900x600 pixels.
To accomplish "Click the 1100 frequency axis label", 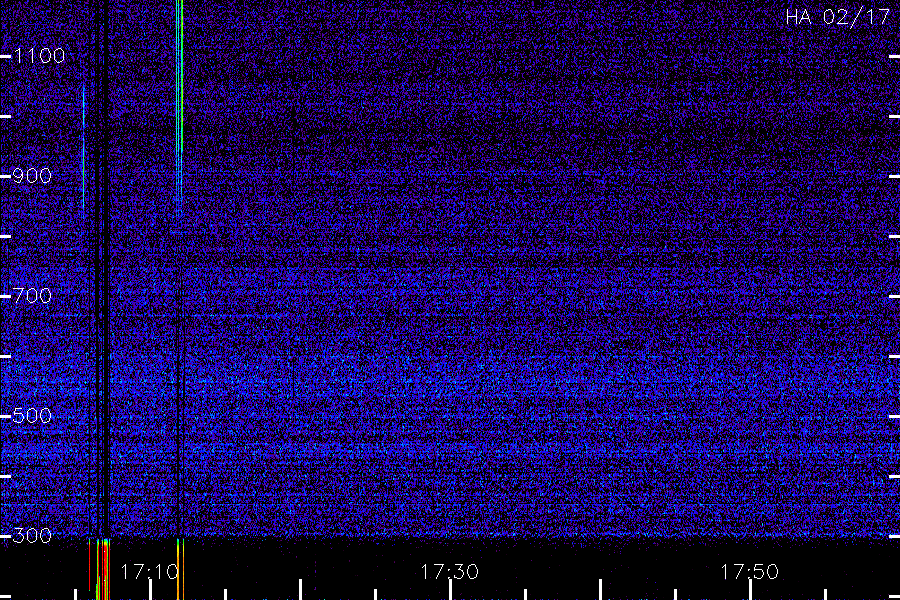I will pyautogui.click(x=39, y=56).
